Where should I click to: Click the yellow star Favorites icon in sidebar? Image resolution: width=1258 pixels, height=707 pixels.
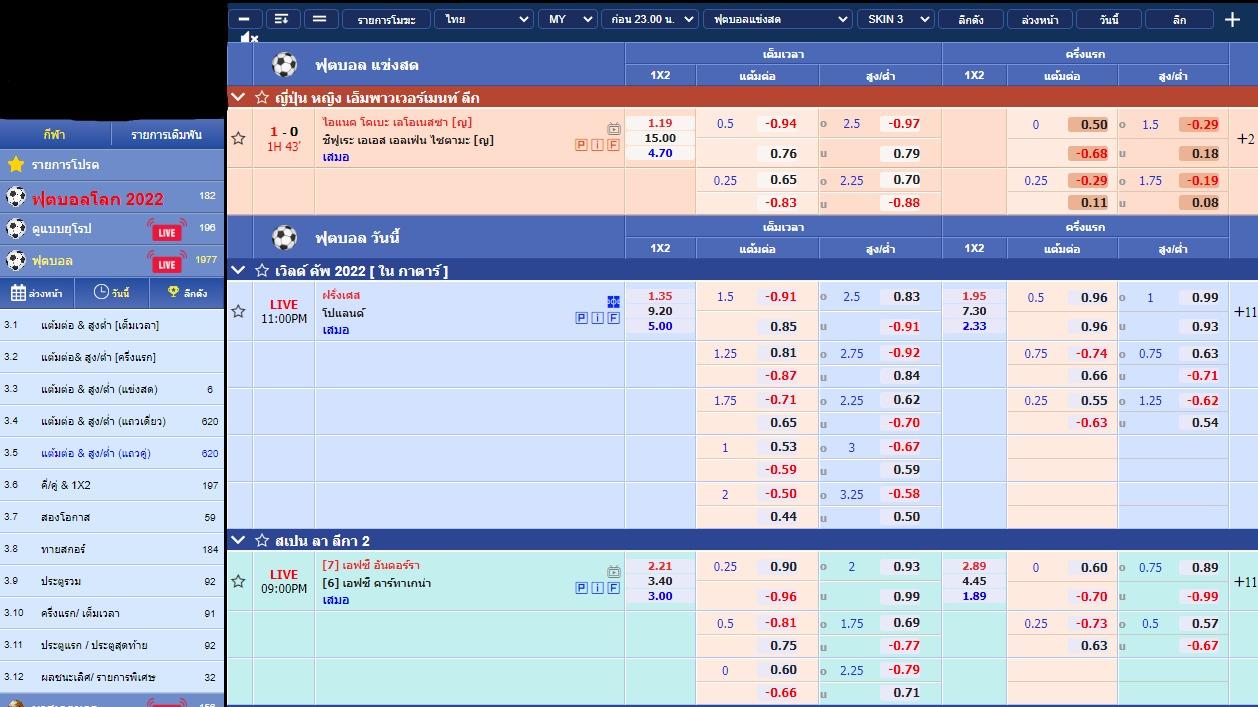coord(16,164)
